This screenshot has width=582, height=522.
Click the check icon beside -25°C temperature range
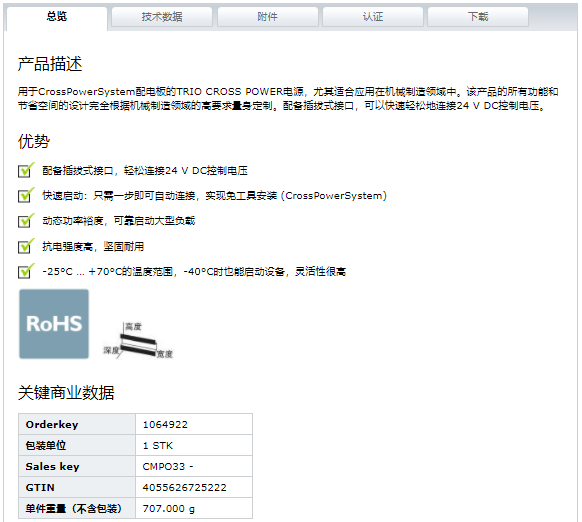(26, 271)
